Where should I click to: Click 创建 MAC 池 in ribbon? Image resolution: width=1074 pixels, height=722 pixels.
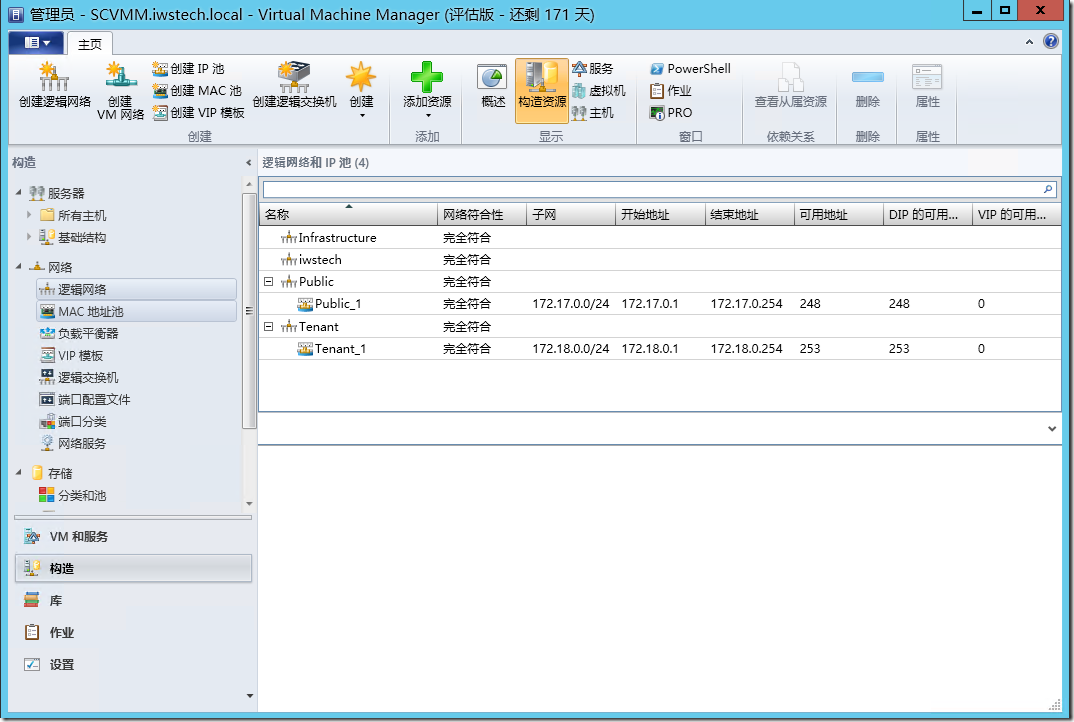tap(197, 90)
